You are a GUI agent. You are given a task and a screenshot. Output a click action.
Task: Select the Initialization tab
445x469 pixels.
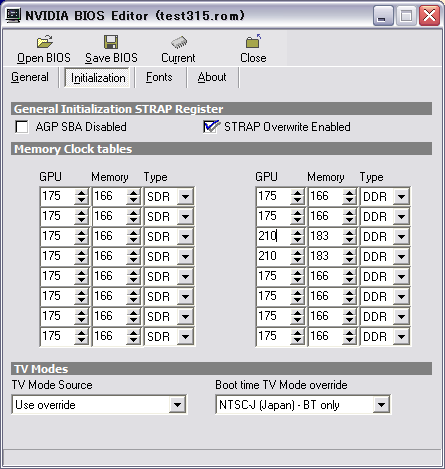[98, 78]
